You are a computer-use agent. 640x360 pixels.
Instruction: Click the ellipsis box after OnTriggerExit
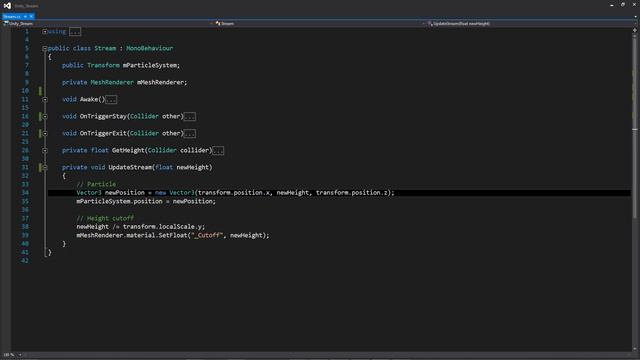coord(190,133)
